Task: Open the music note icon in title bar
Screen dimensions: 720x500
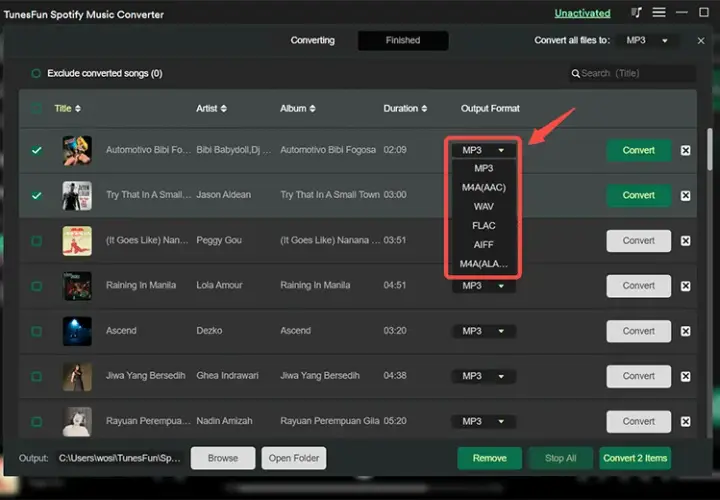Action: (x=636, y=12)
